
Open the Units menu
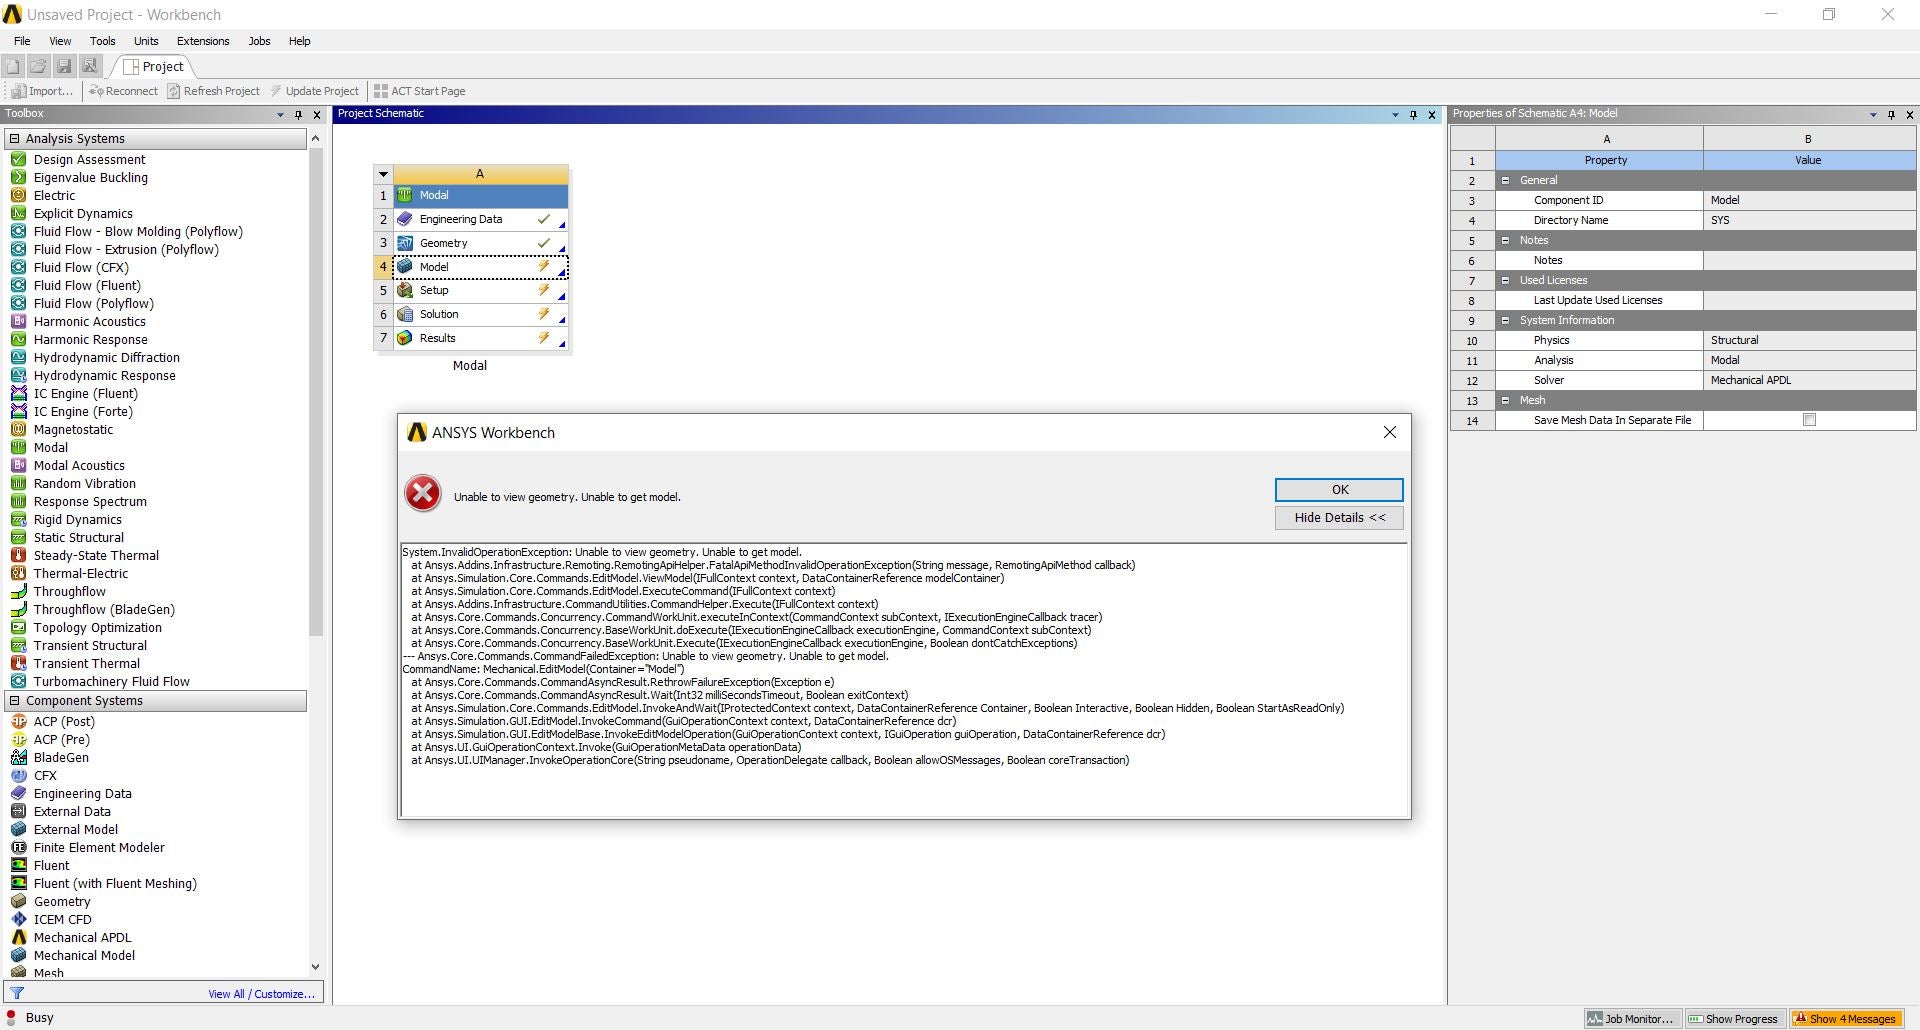pos(146,41)
